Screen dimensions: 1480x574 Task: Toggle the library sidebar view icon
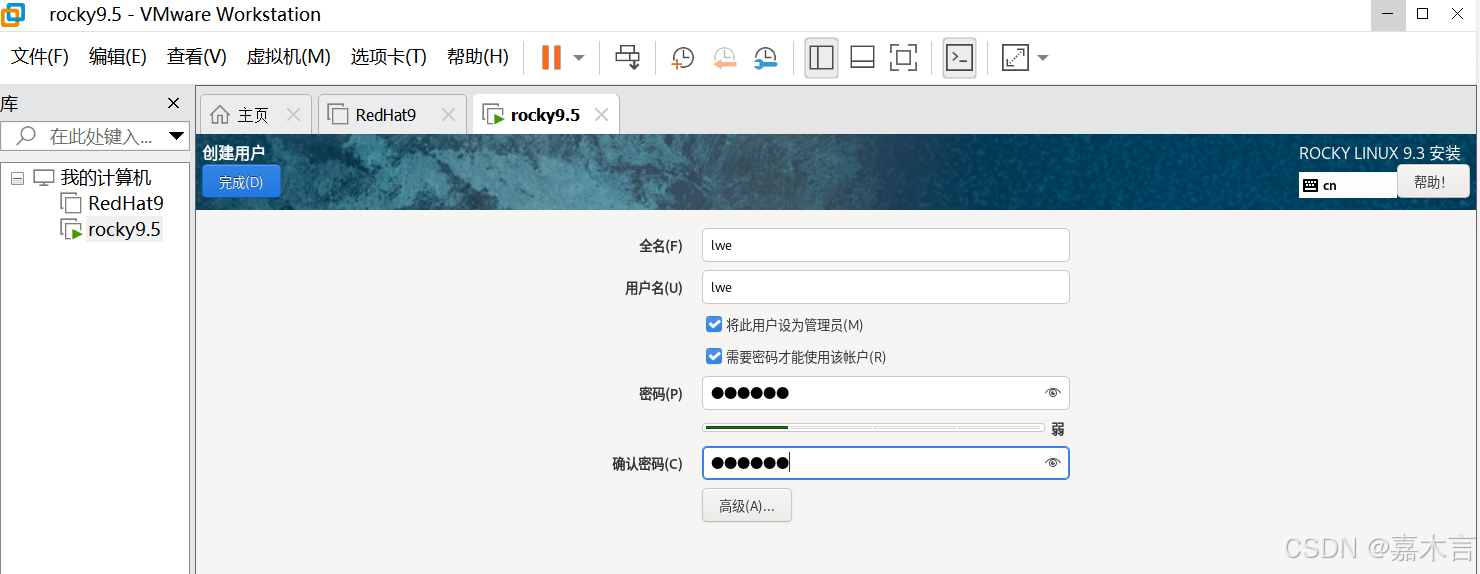[x=821, y=58]
